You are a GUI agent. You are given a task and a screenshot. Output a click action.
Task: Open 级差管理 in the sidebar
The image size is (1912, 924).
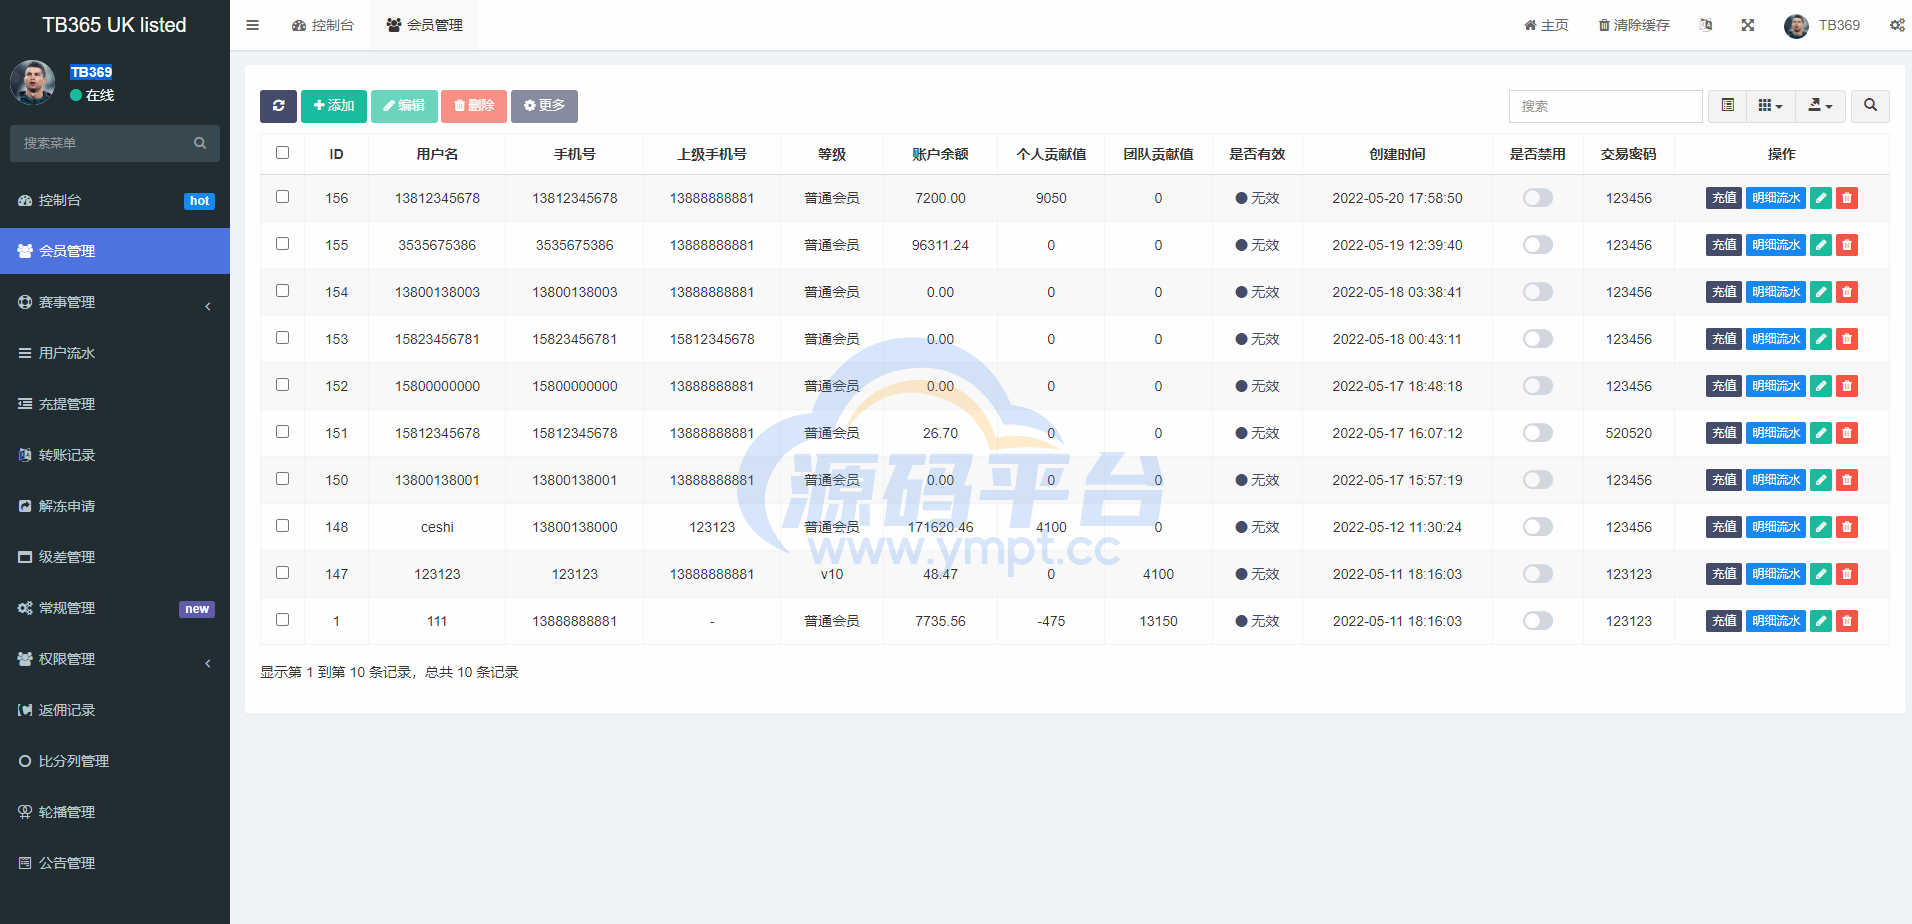115,557
